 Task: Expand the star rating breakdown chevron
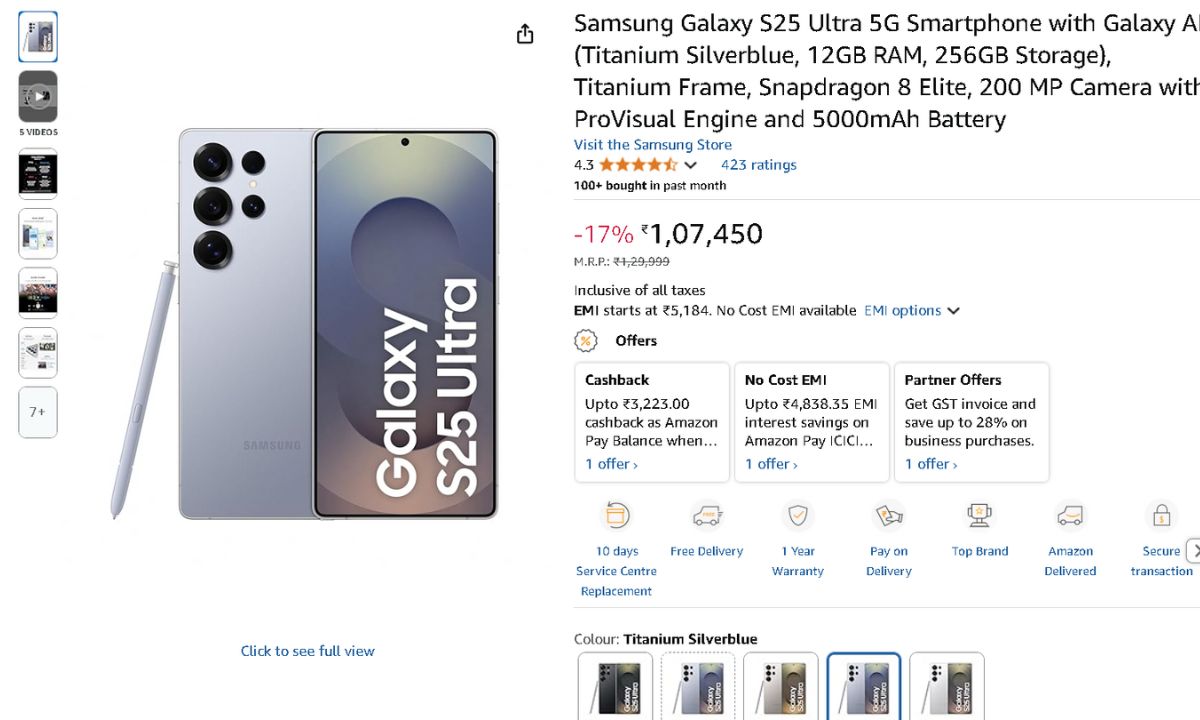(x=690, y=165)
